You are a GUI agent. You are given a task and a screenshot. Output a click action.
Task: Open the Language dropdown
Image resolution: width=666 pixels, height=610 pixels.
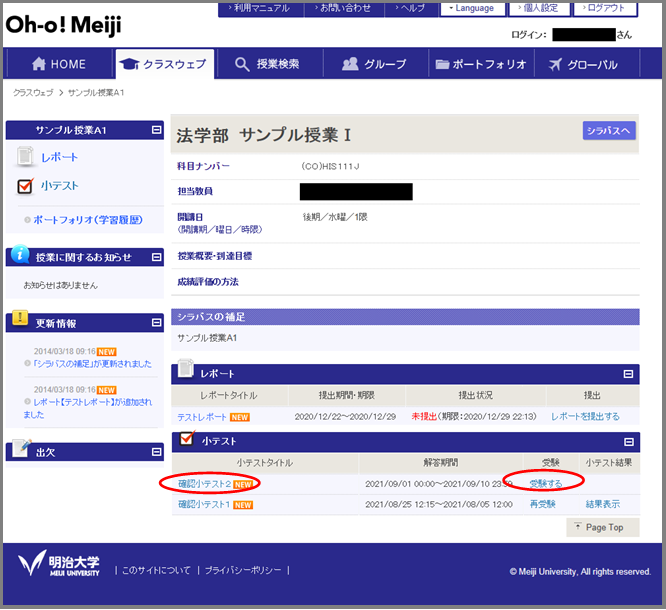click(x=472, y=8)
